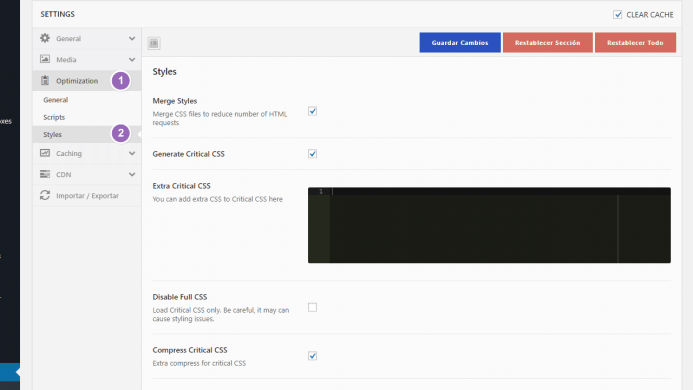Click the Extra Critical CSS label

point(181,186)
